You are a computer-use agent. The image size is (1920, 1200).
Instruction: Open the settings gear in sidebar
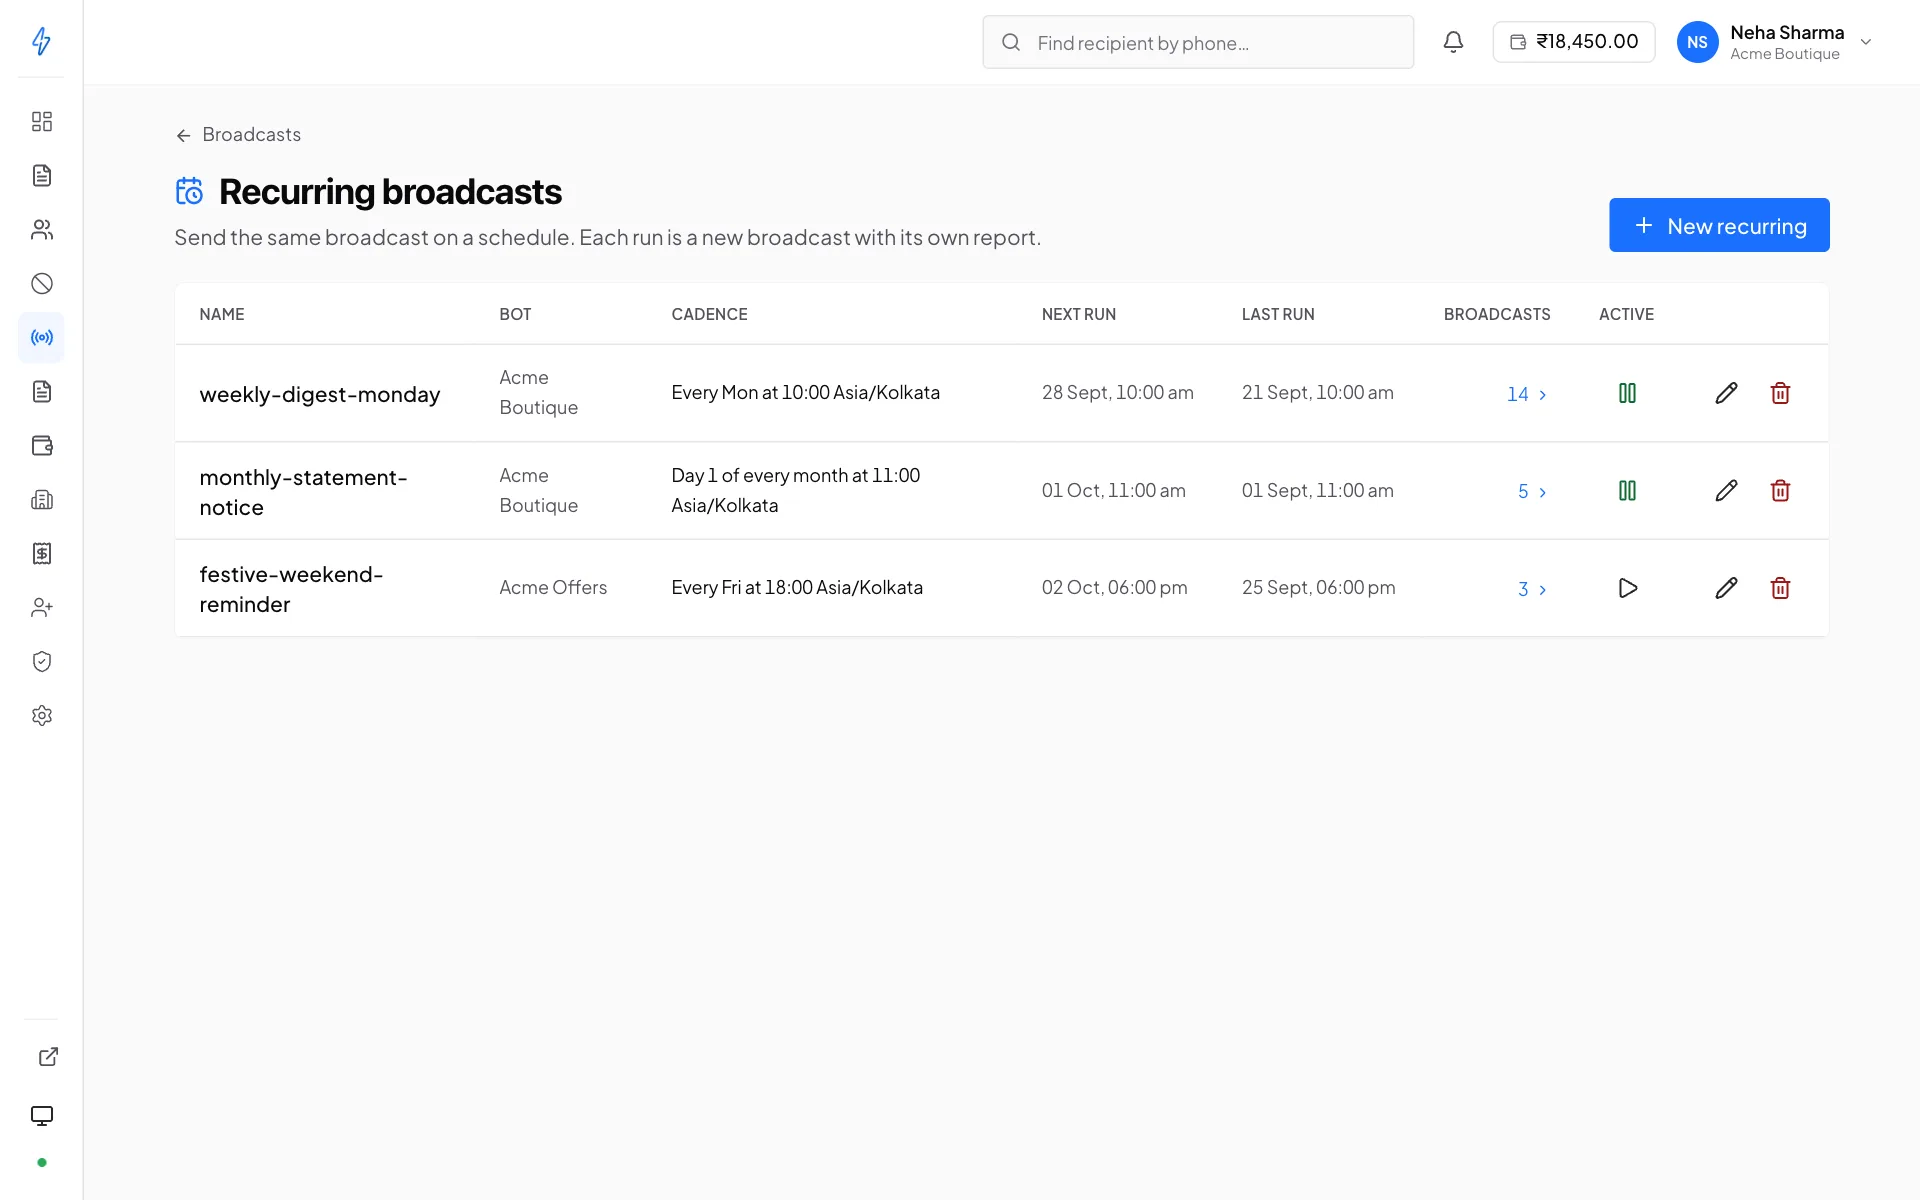pyautogui.click(x=41, y=716)
